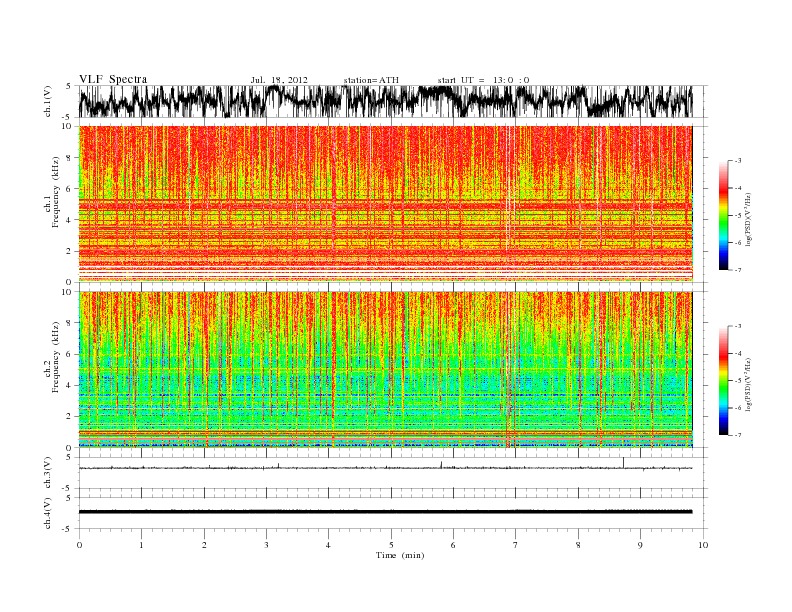This screenshot has width=792, height=612.
Task: Click the ch.1 color scale bar
Action: pos(723,215)
